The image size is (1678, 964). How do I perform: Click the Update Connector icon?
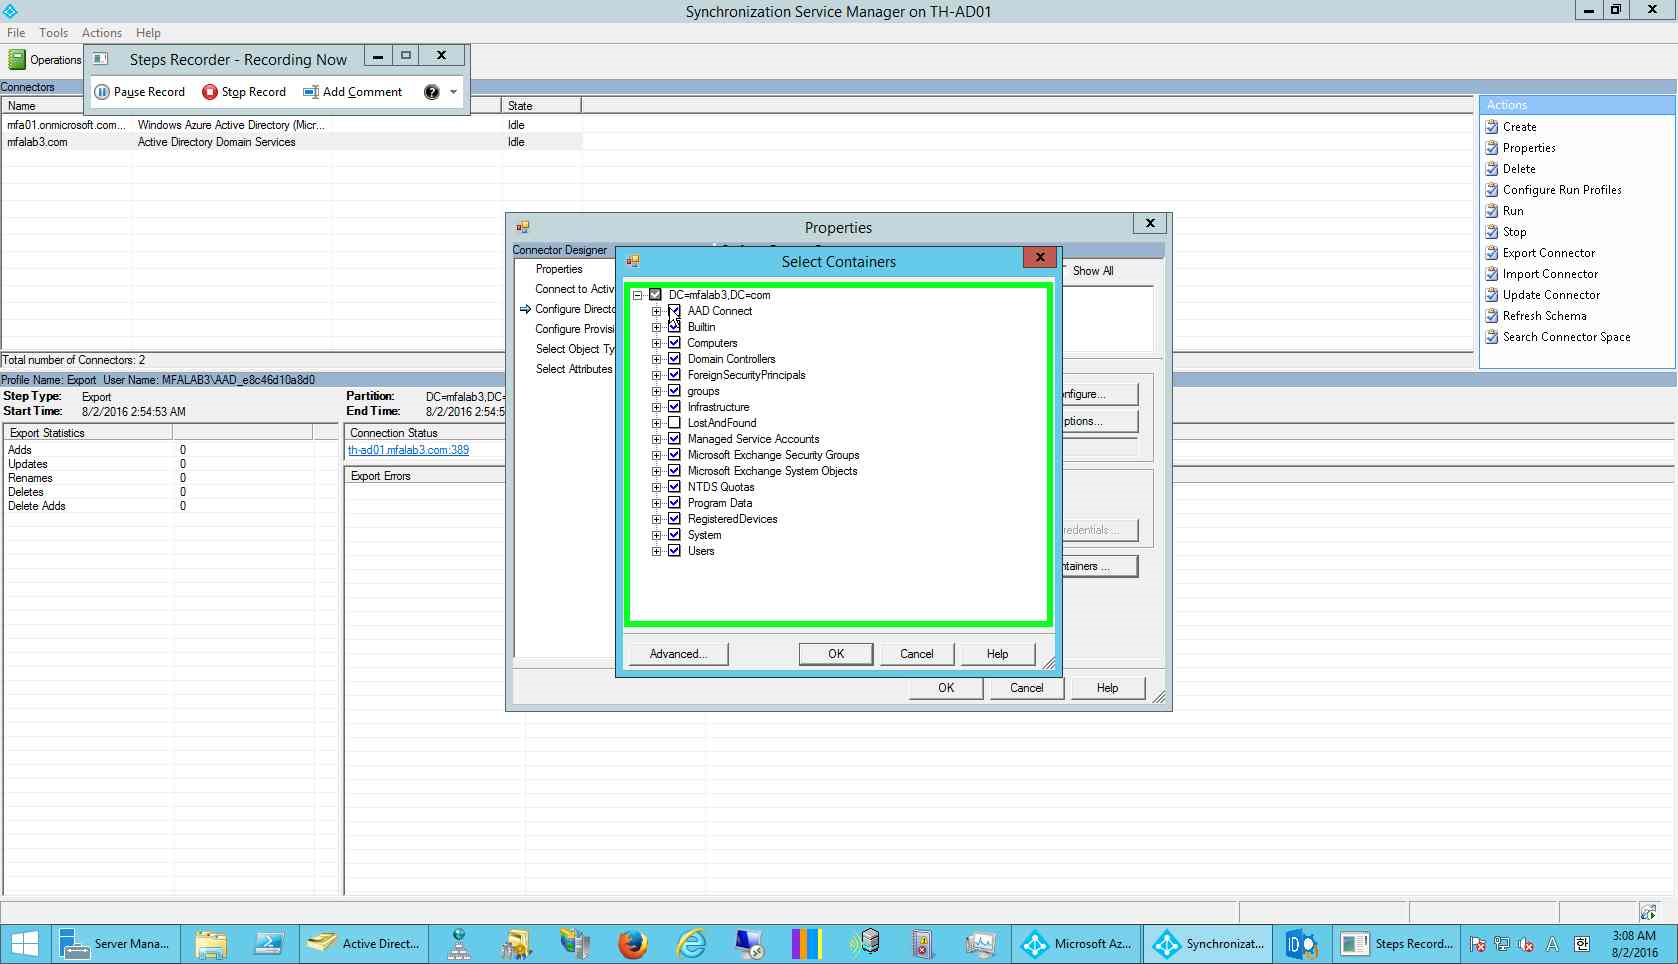(x=1492, y=295)
